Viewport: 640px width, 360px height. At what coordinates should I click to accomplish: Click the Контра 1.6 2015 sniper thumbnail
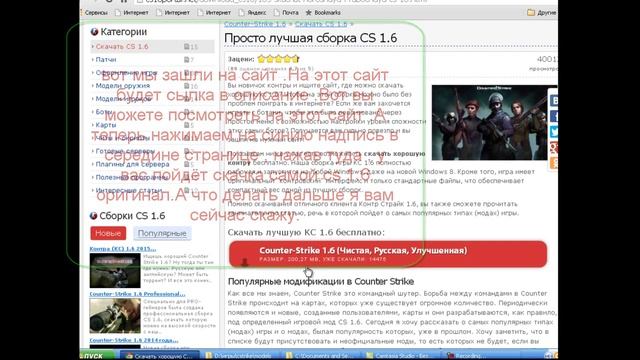[115, 270]
